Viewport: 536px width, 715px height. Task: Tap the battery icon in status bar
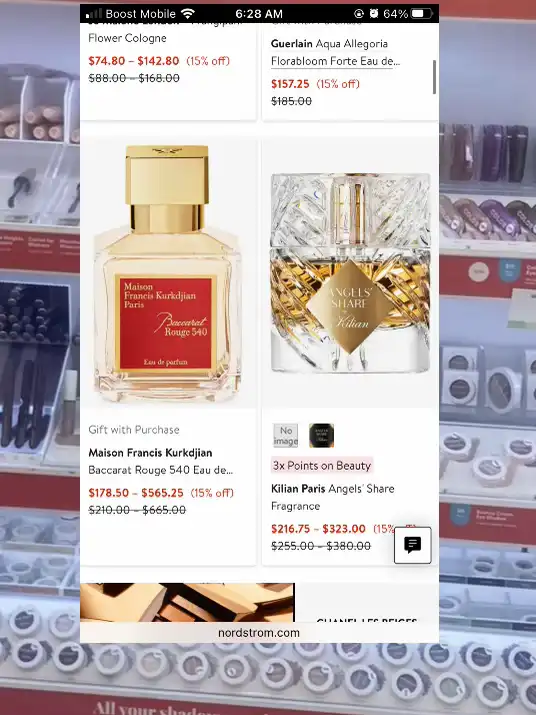tap(421, 14)
